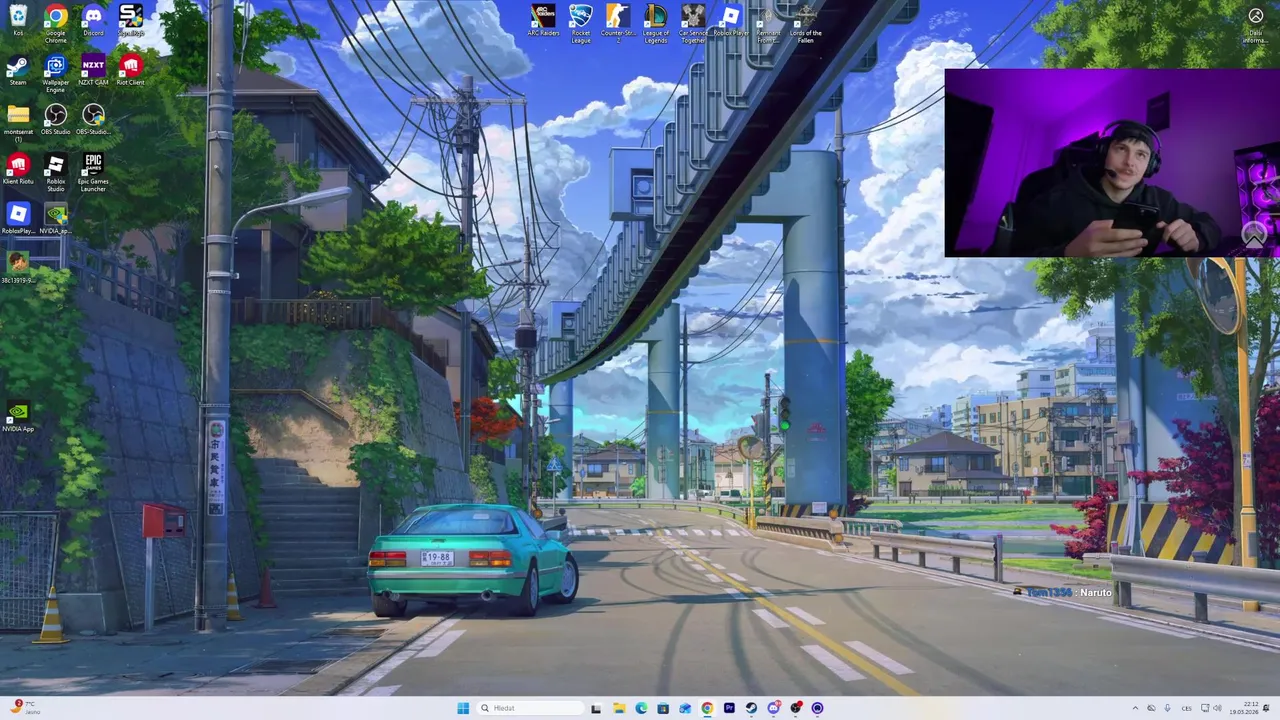Image resolution: width=1280 pixels, height=720 pixels.
Task: Click the Další informa... wallpaper info icon
Action: [x=1255, y=25]
